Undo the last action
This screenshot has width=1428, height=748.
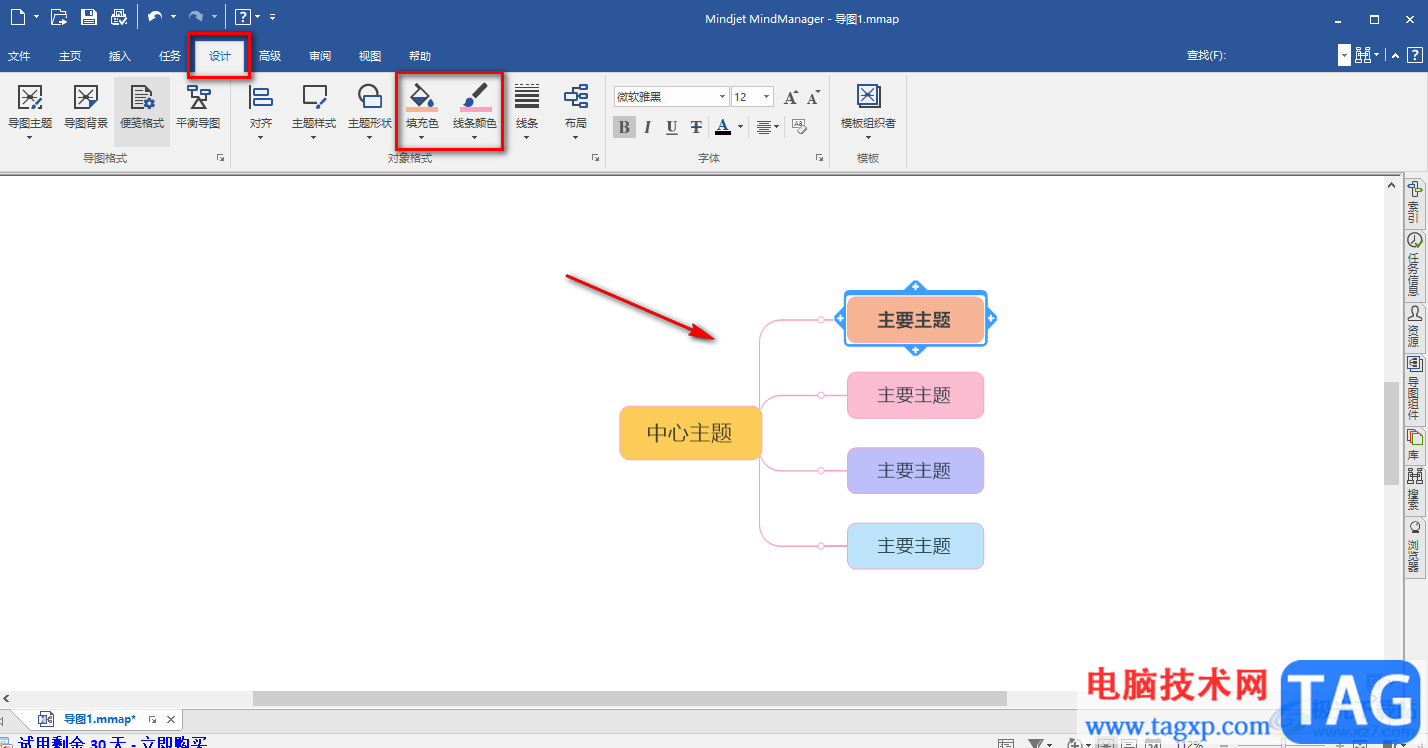click(155, 16)
